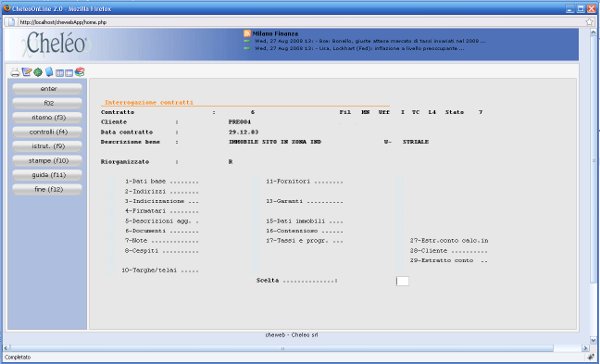Select menu option 29-Estratto conto
Screen dimensions: 600x364
pos(449,260)
